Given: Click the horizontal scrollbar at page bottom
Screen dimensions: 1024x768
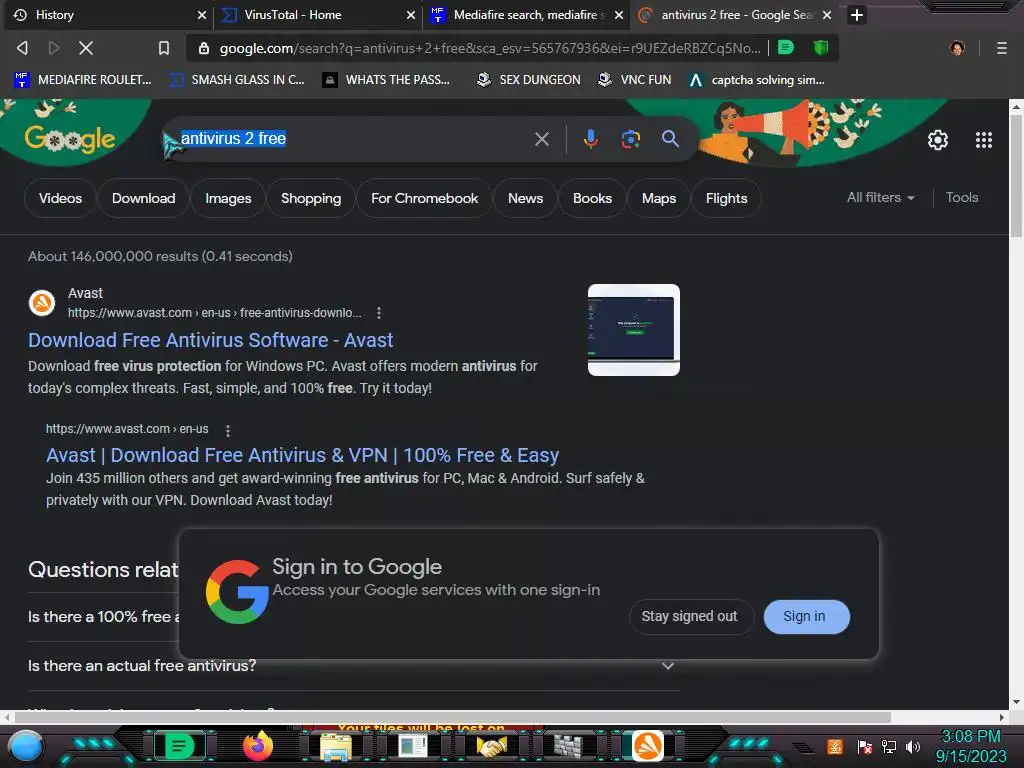Looking at the screenshot, I should tap(453, 717).
